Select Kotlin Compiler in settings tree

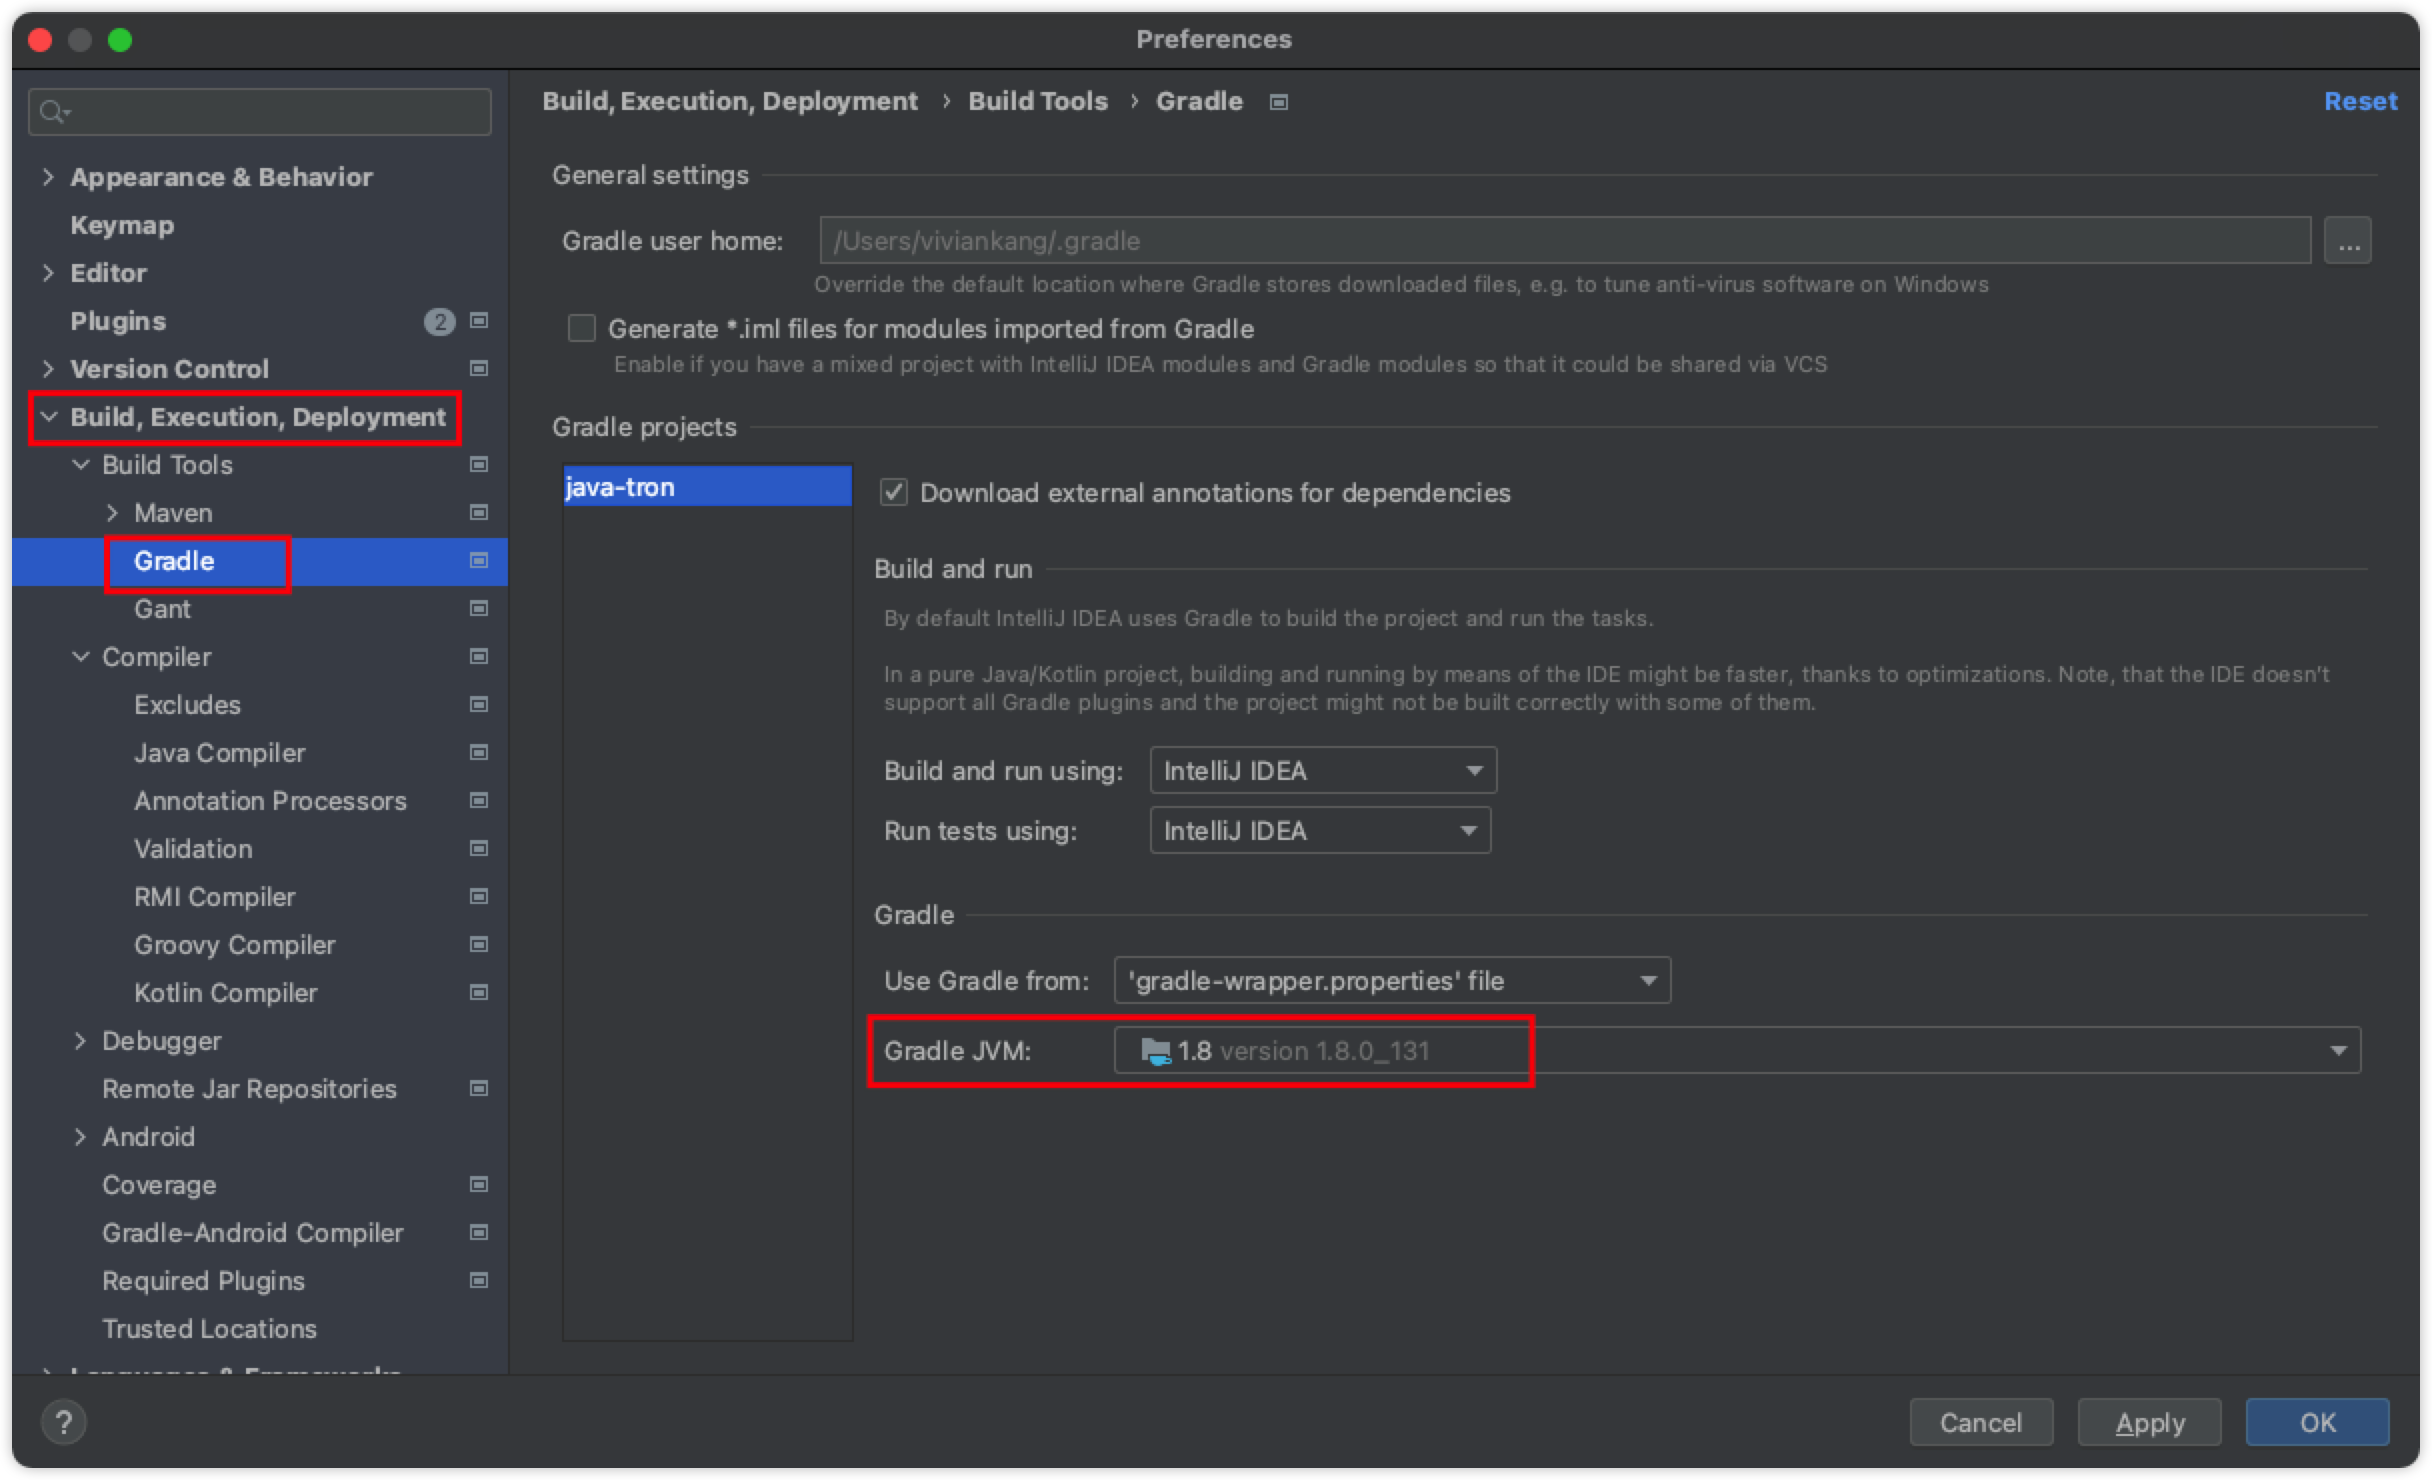coord(225,993)
